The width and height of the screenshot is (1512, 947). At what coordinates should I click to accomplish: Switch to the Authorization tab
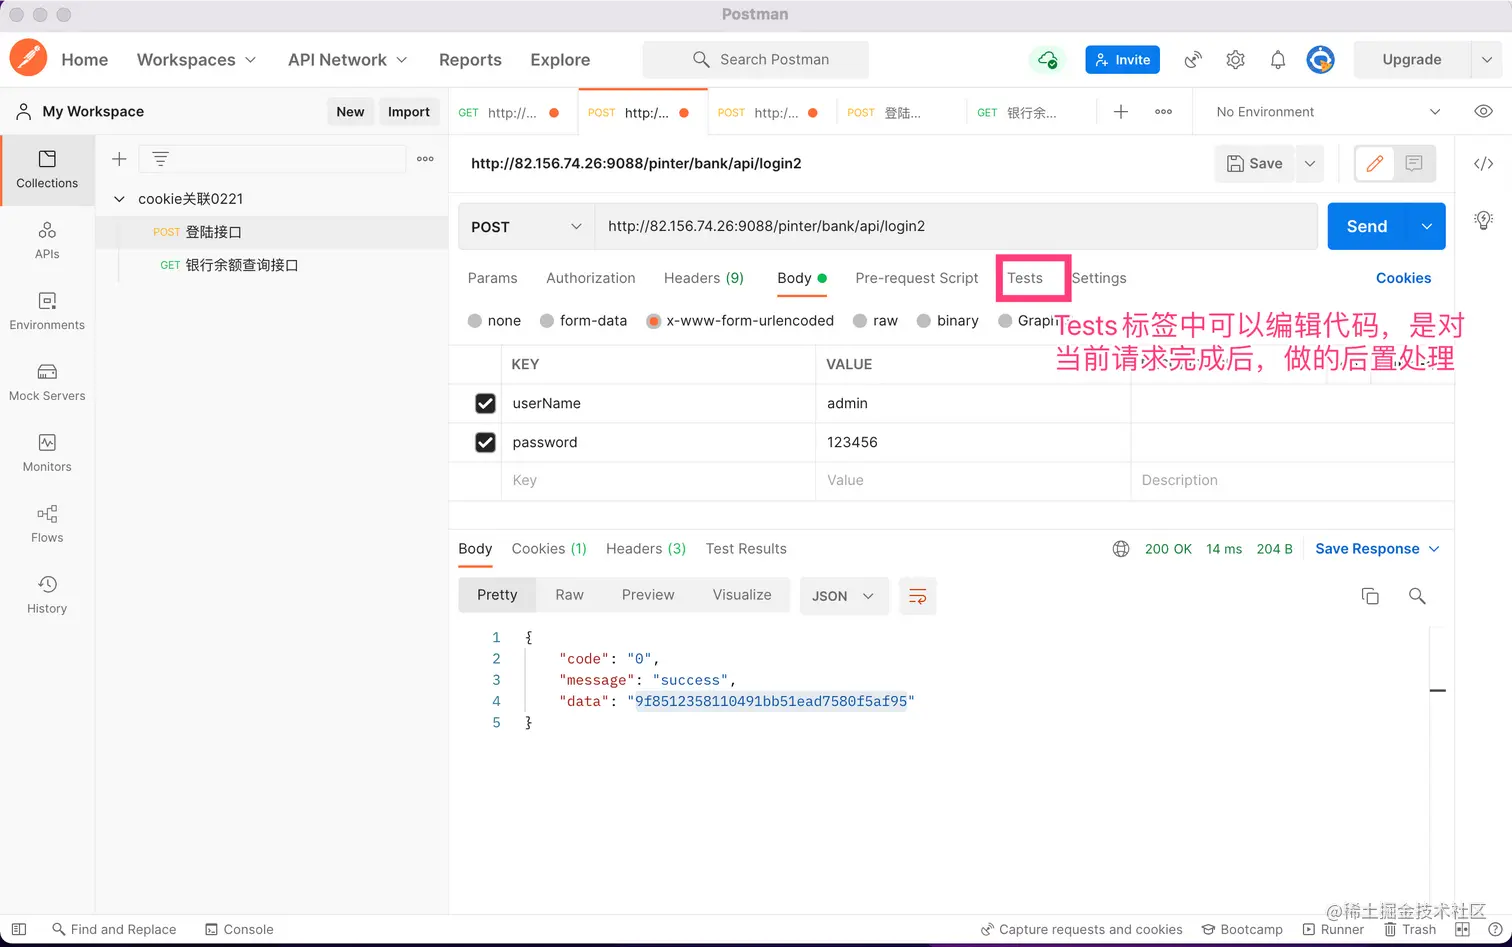pos(591,278)
